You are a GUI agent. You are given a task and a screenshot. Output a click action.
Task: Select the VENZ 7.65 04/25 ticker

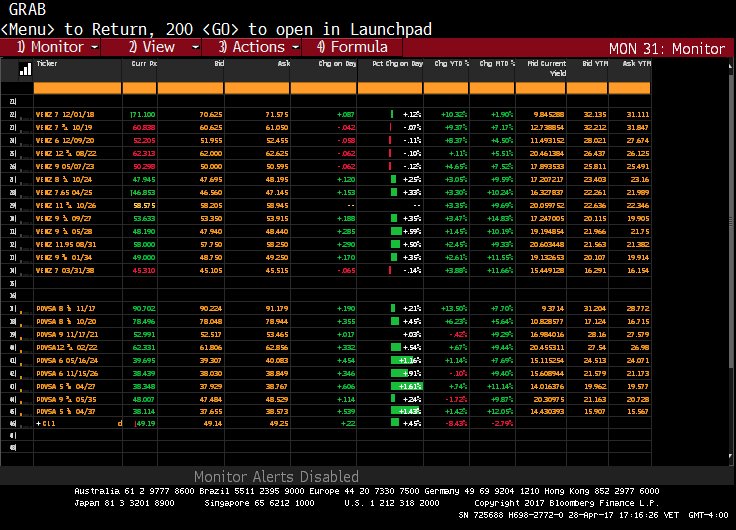click(64, 192)
